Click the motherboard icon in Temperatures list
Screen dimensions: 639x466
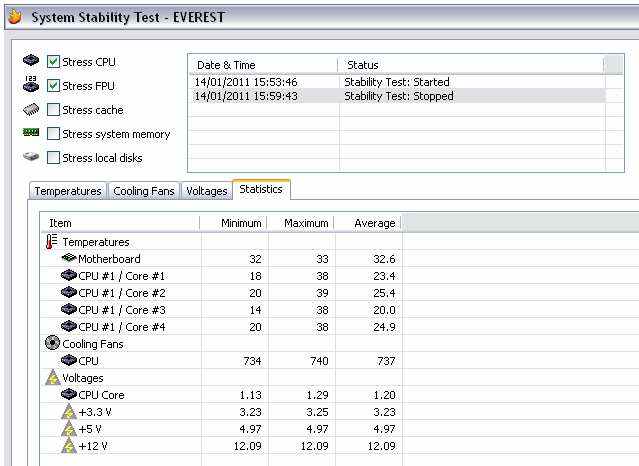point(69,259)
